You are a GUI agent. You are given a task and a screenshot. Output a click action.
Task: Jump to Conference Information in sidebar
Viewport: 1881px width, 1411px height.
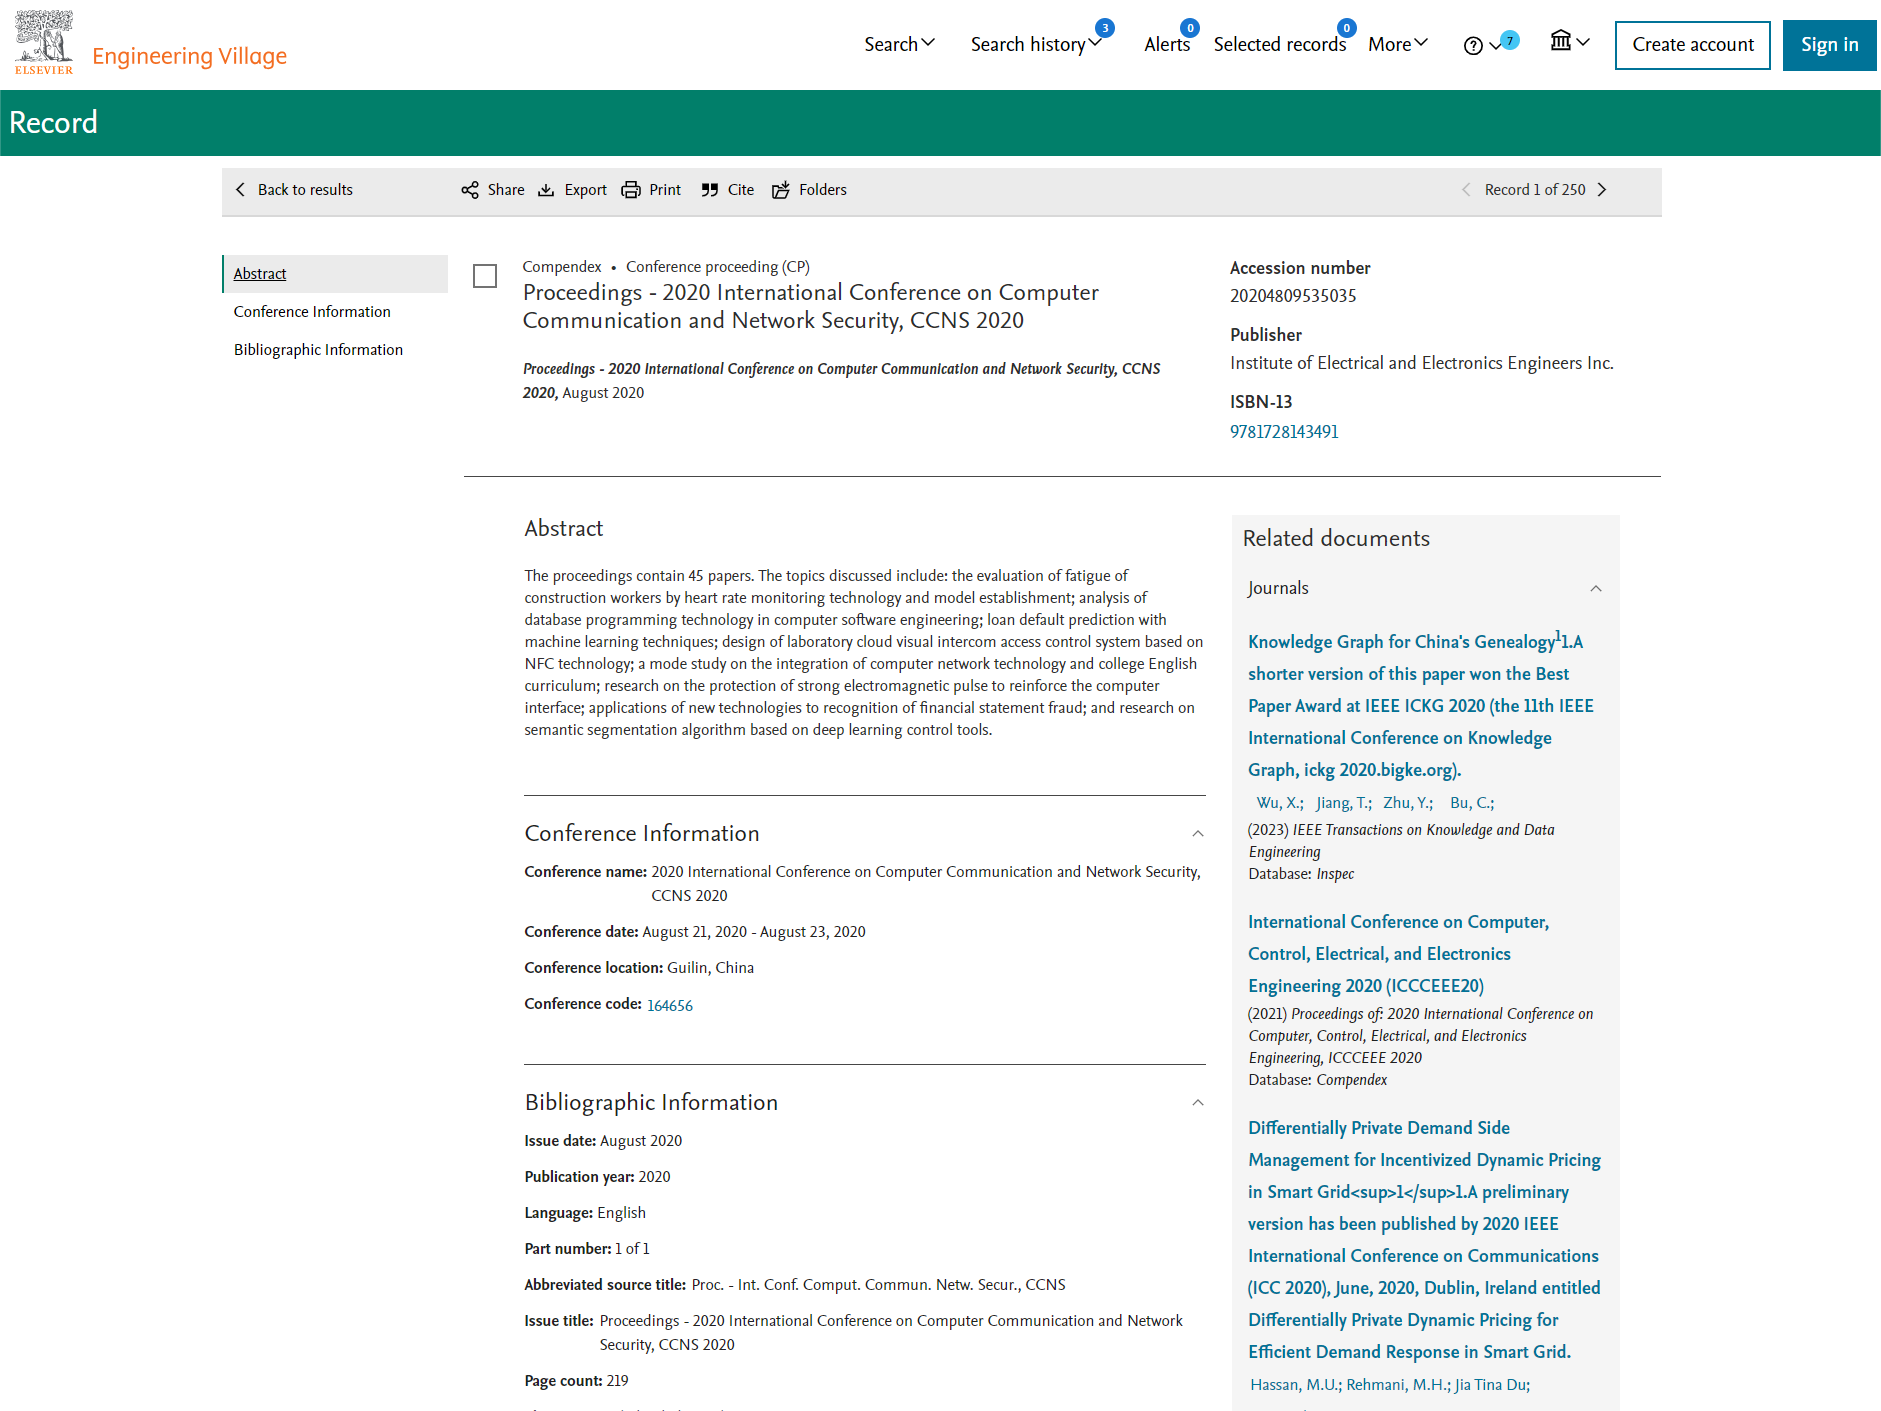312,312
